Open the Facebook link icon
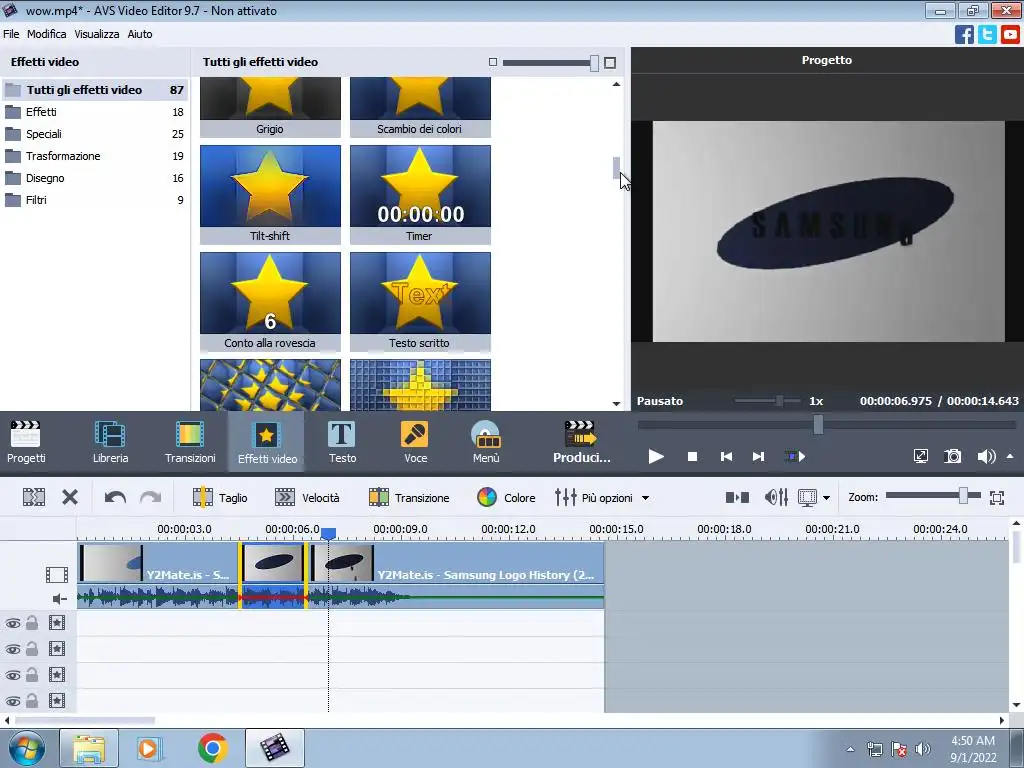Image resolution: width=1024 pixels, height=768 pixels. [964, 34]
